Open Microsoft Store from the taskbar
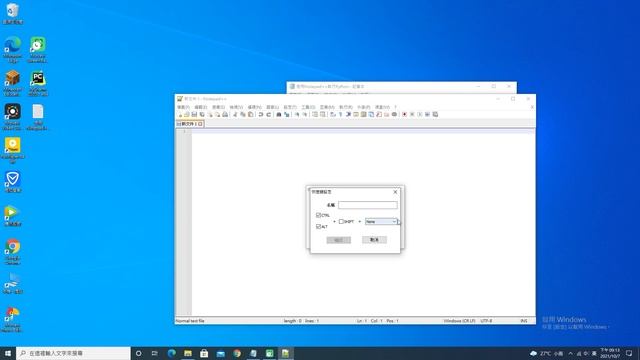Viewport: 640px width, 360px height. tap(204, 353)
